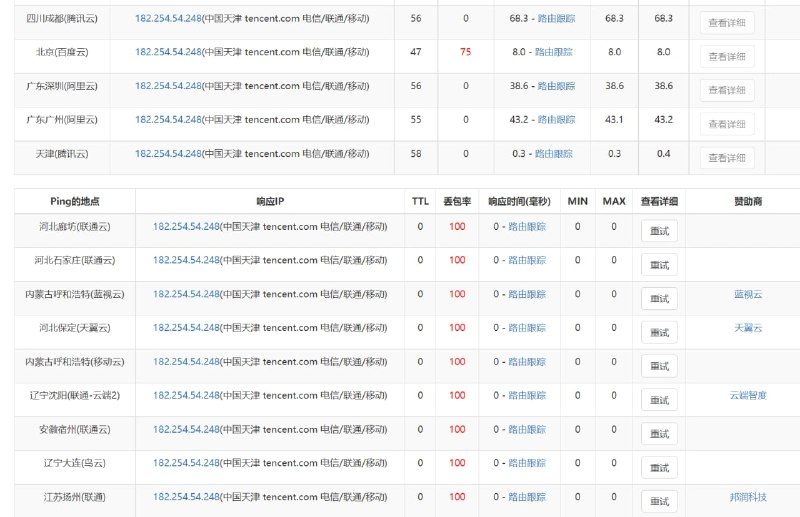This screenshot has height=517, width=800.
Task: Open the 蓝视云 sponsor link
Action: point(748,294)
